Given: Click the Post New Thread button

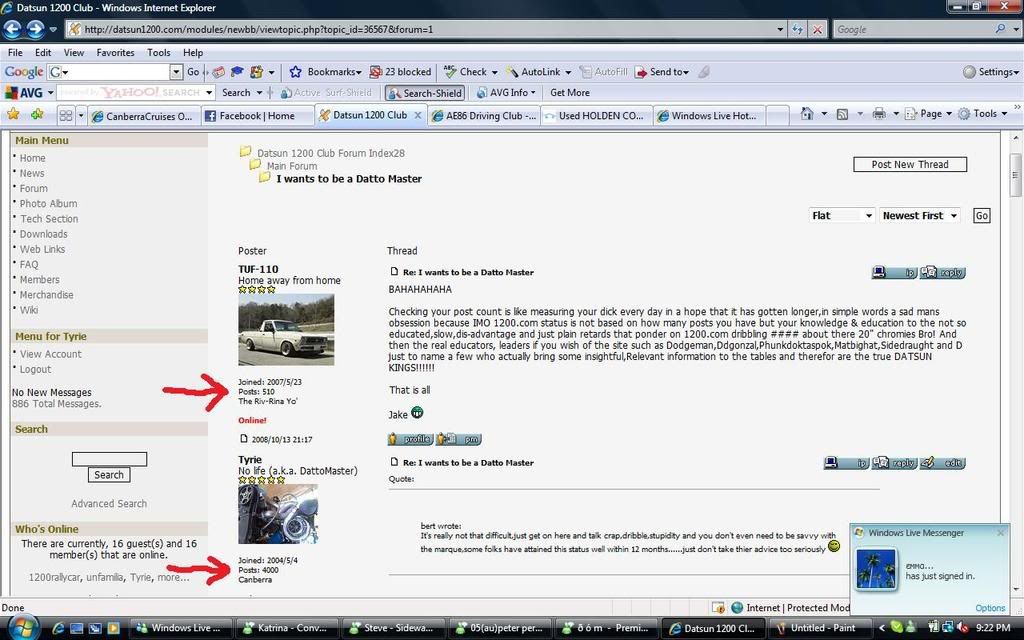Looking at the screenshot, I should [x=909, y=164].
